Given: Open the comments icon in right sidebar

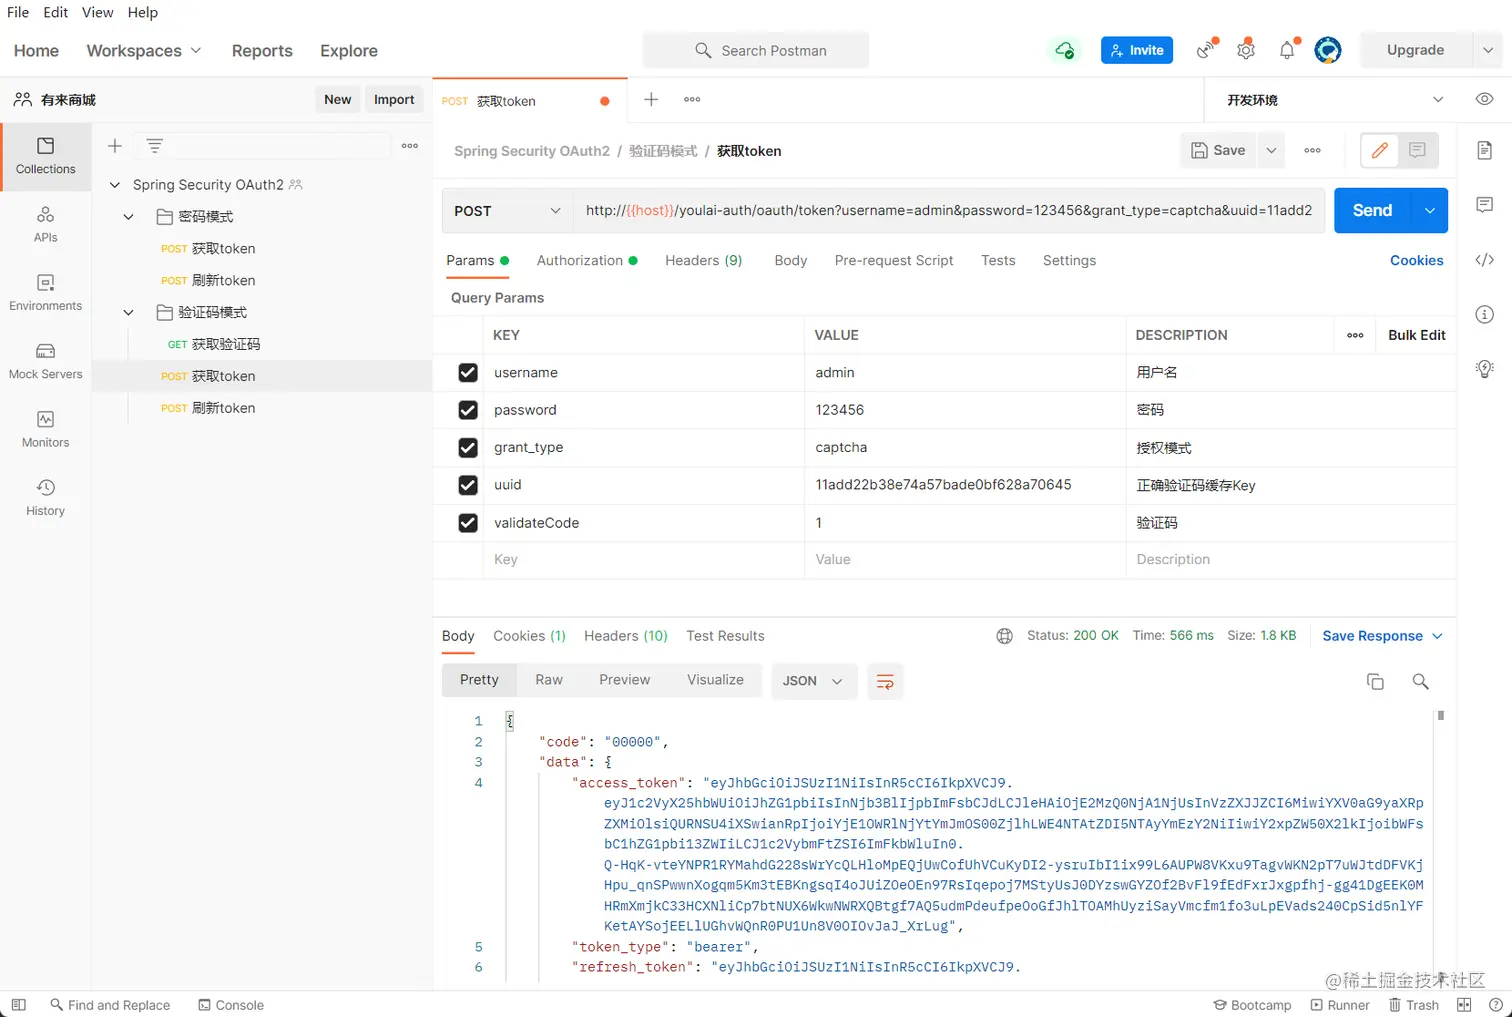Looking at the screenshot, I should tap(1485, 205).
